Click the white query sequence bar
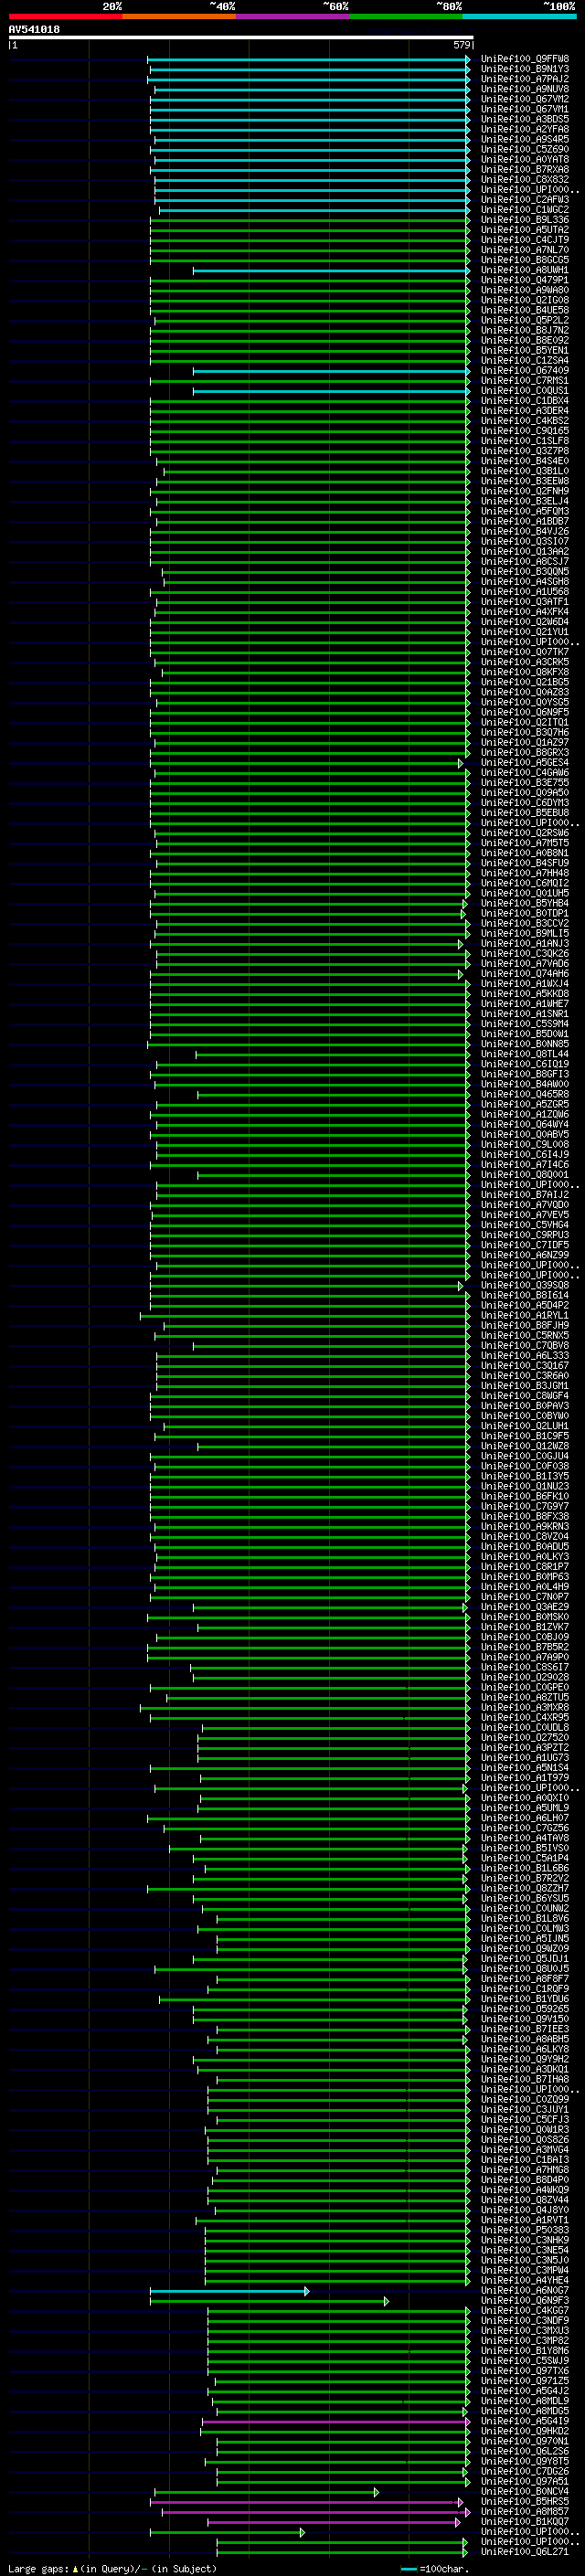 coord(241,37)
